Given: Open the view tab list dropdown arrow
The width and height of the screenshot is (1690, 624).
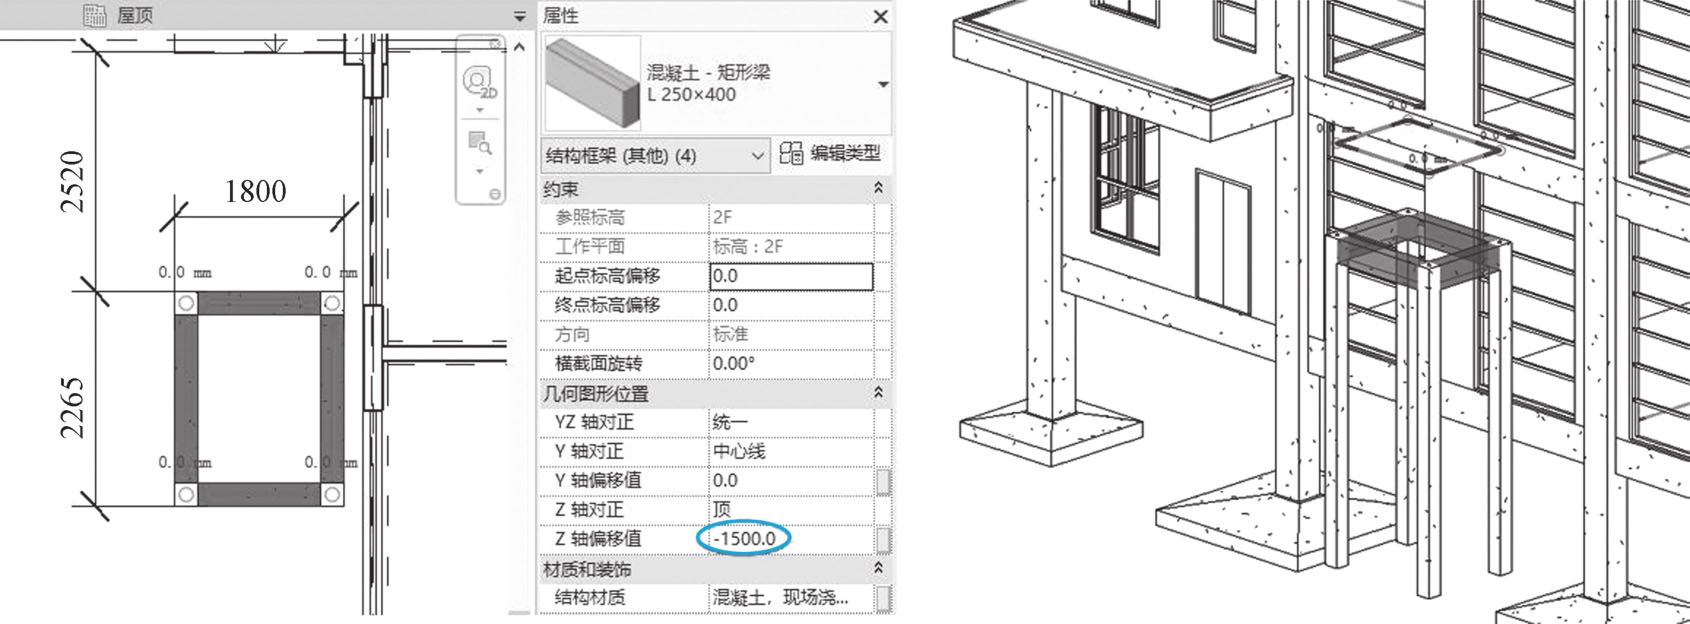Looking at the screenshot, I should [520, 17].
